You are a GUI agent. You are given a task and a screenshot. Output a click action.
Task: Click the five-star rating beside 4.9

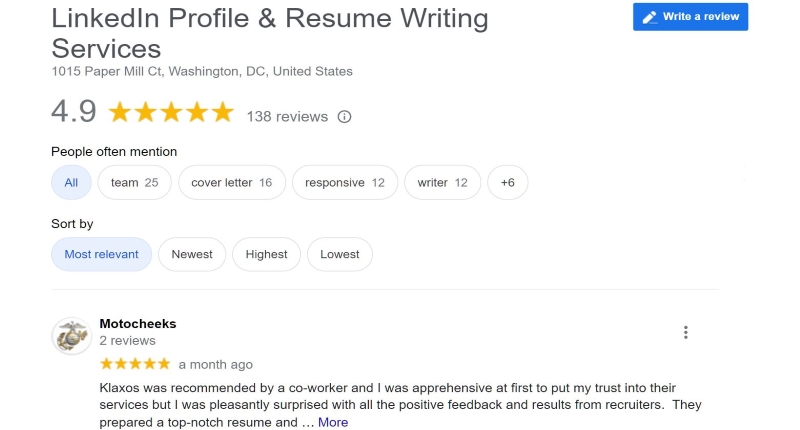tap(171, 112)
